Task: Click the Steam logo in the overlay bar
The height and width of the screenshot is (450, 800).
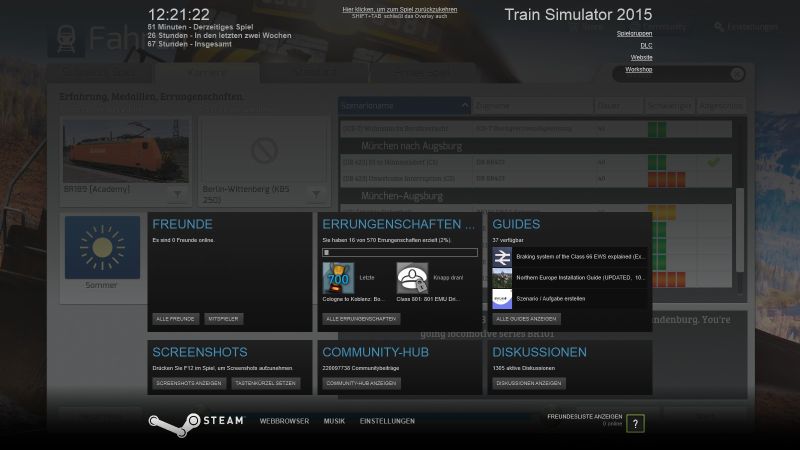Action: click(x=196, y=424)
